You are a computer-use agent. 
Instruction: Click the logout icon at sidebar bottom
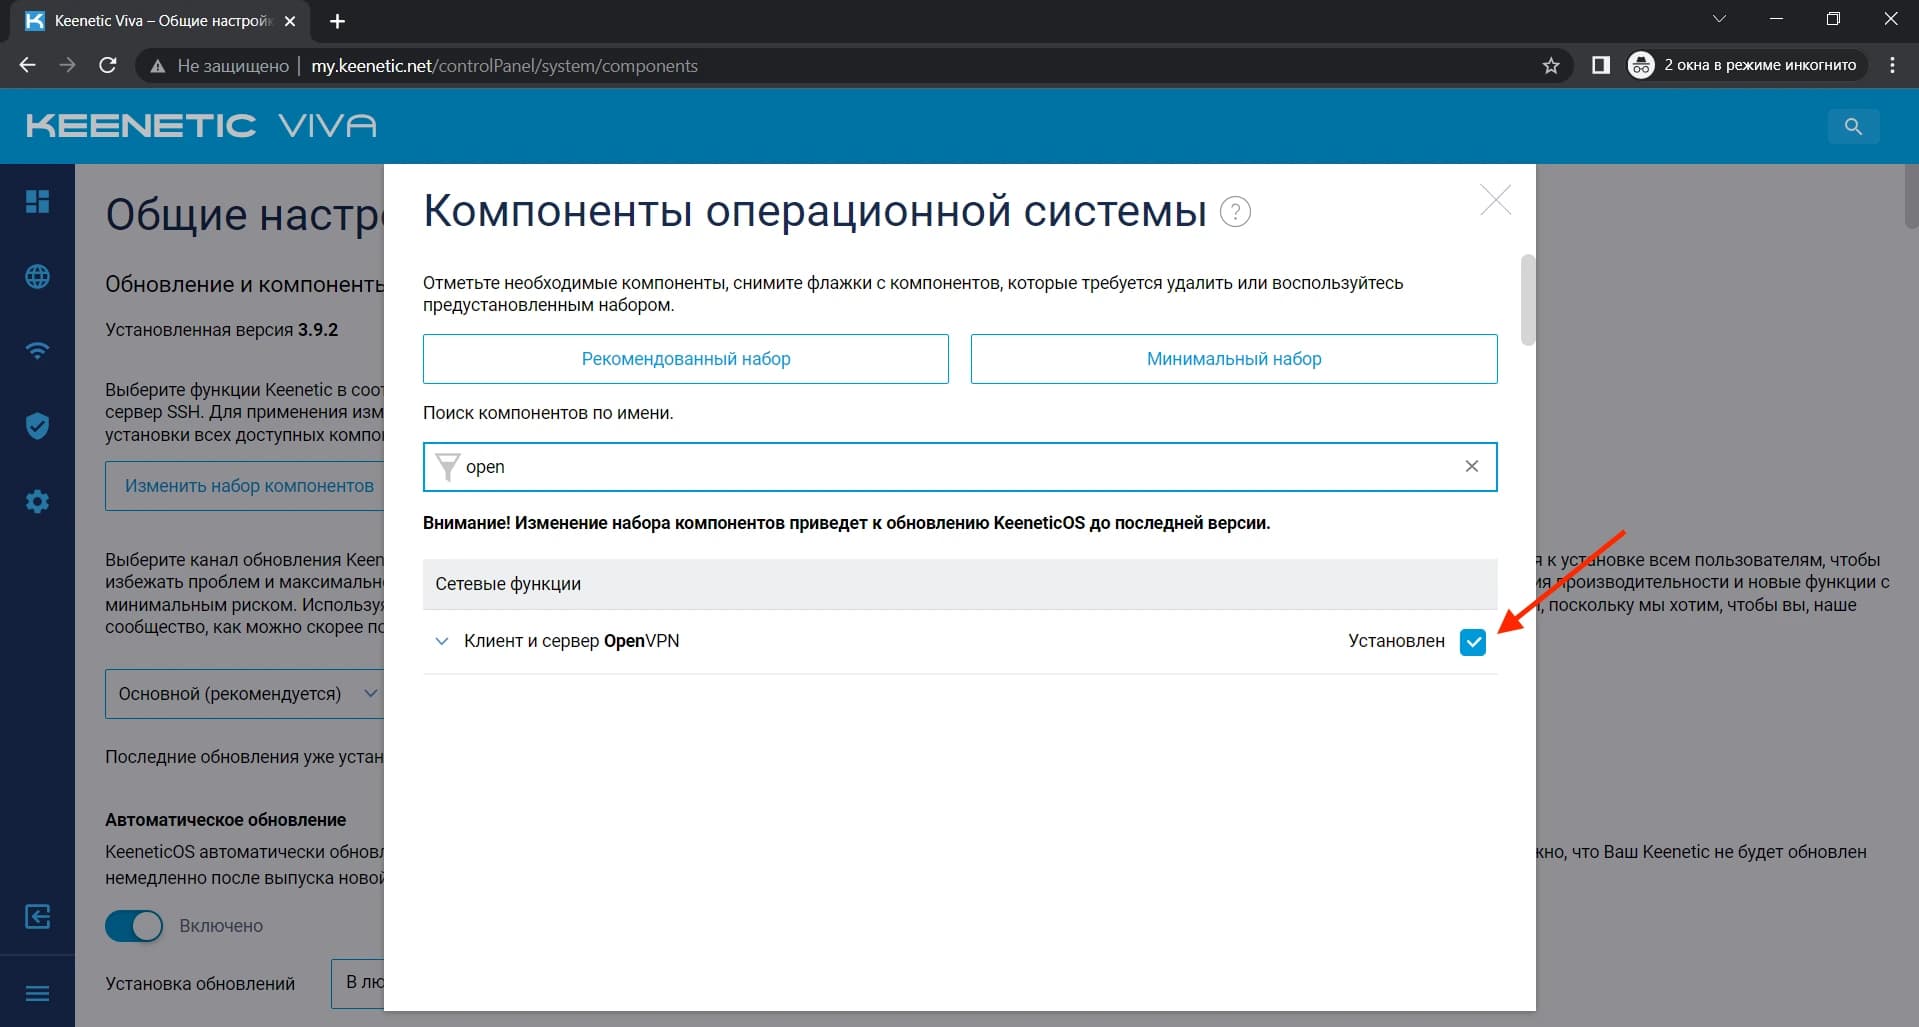(37, 916)
